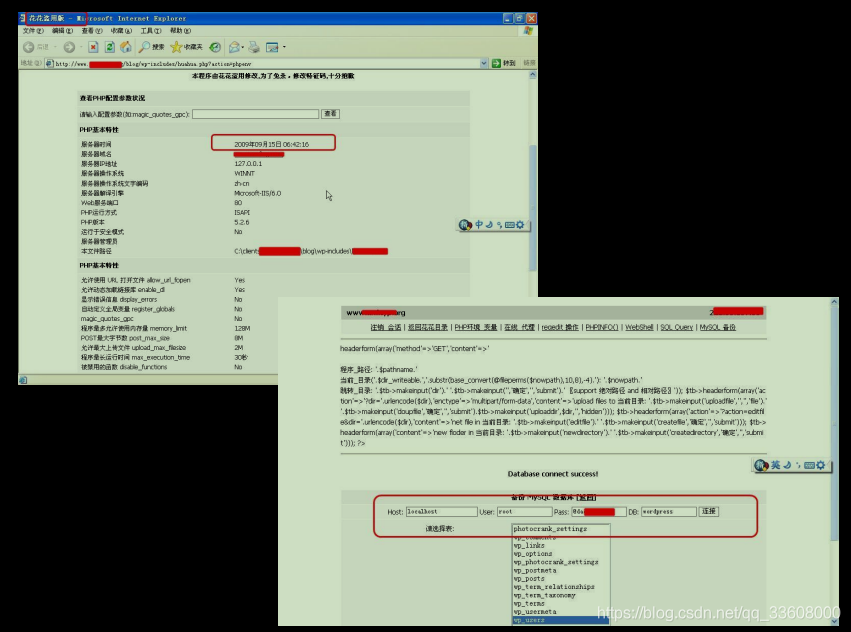851x632 pixels.
Task: Open the 查看 (View) menu
Action: pos(92,31)
